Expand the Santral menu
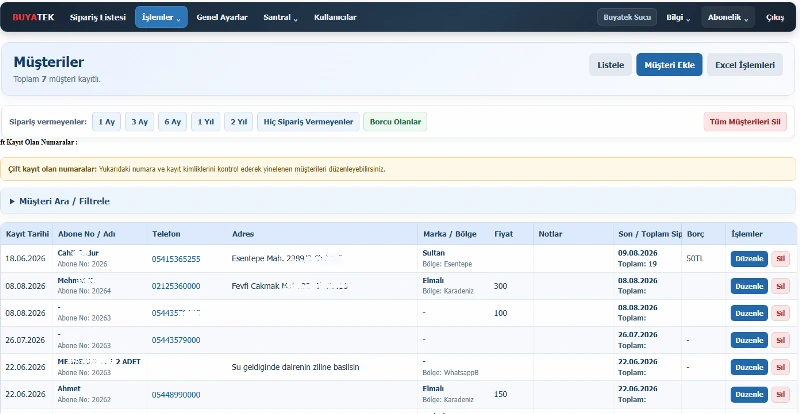 pos(281,17)
